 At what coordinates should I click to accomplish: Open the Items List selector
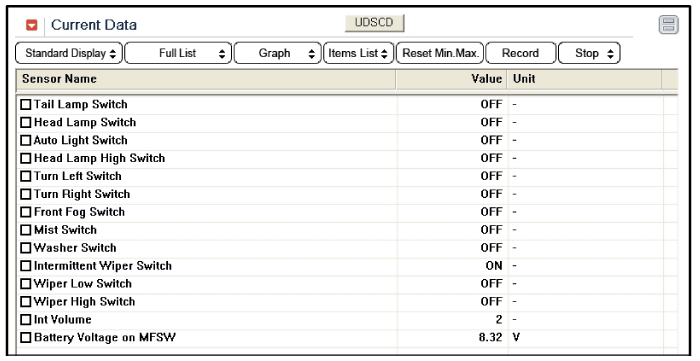(x=358, y=53)
